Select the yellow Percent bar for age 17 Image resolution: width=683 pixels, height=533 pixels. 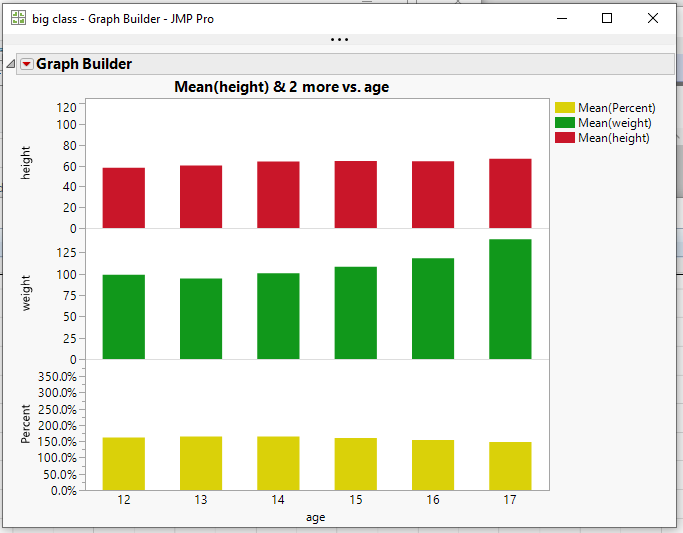(x=510, y=466)
